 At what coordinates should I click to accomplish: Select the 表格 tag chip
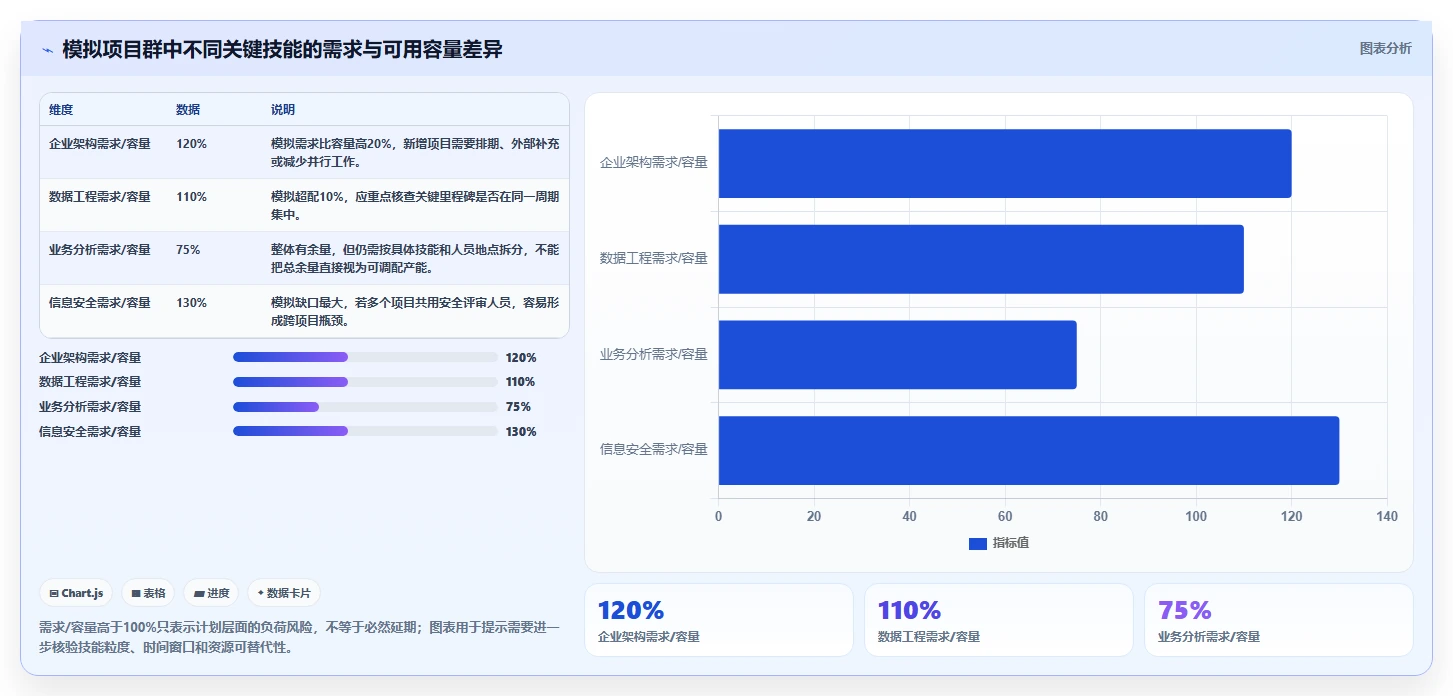pyautogui.click(x=148, y=593)
